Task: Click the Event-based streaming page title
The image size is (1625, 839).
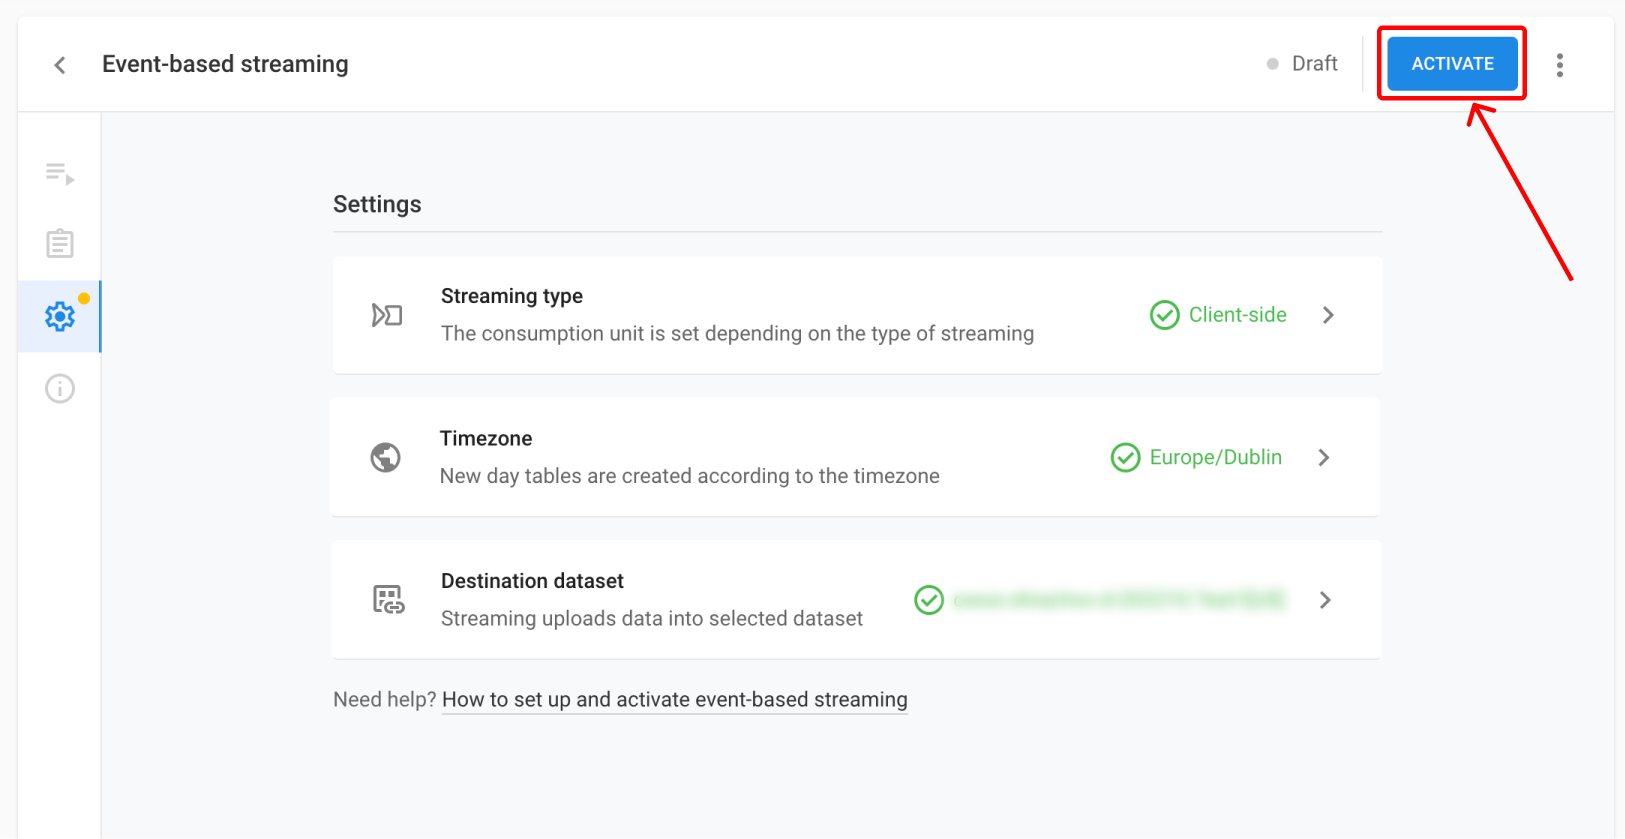Action: [225, 64]
